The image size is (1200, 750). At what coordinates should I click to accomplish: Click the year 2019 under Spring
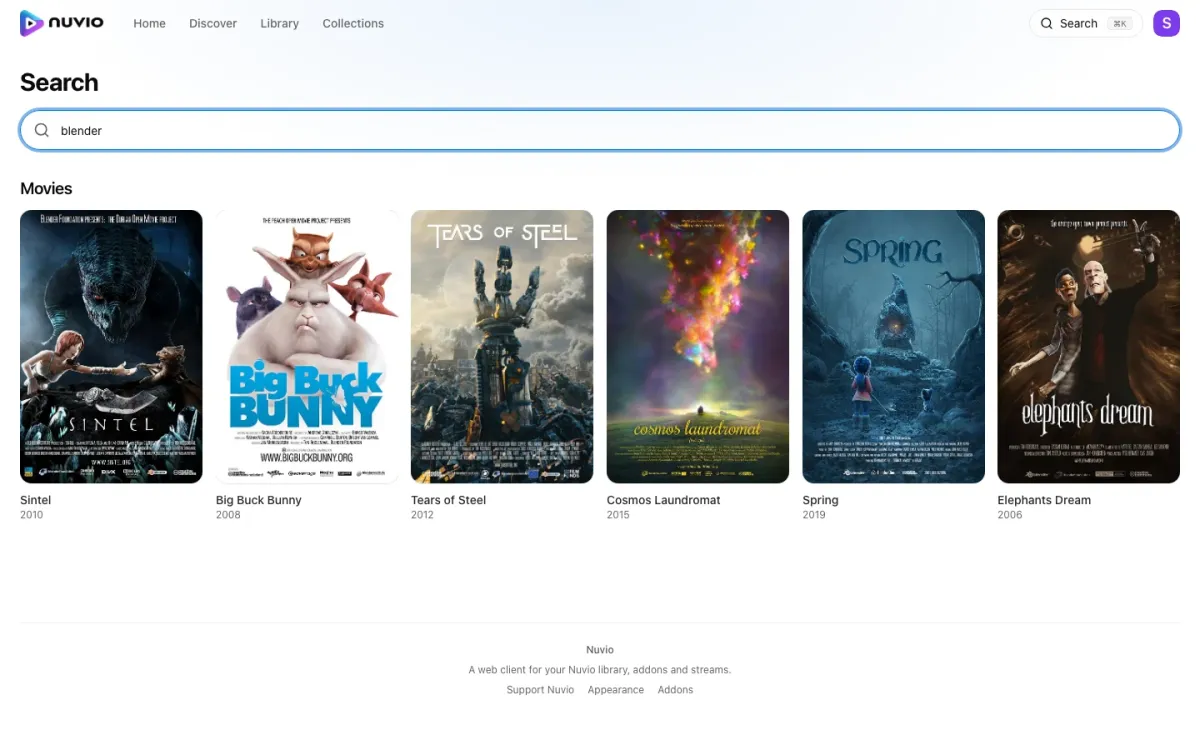[814, 515]
